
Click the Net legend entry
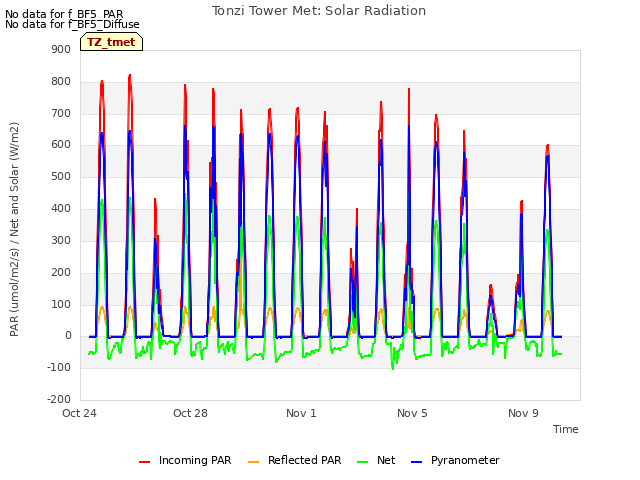[x=376, y=460]
